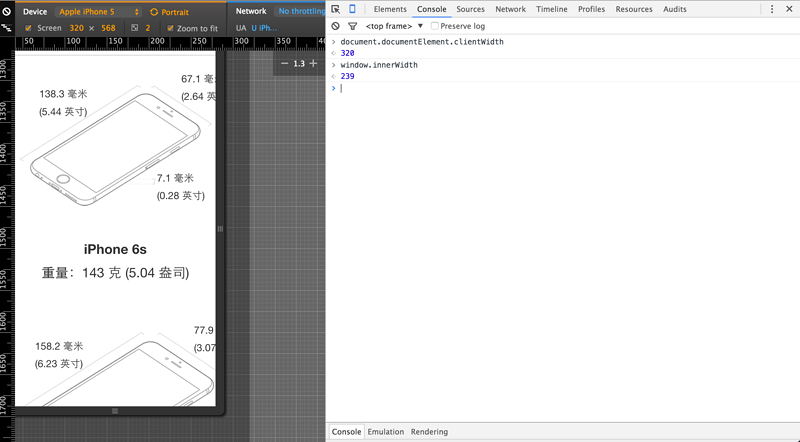This screenshot has width=800, height=442.
Task: Switch to the Console tab at top
Action: tap(432, 9)
